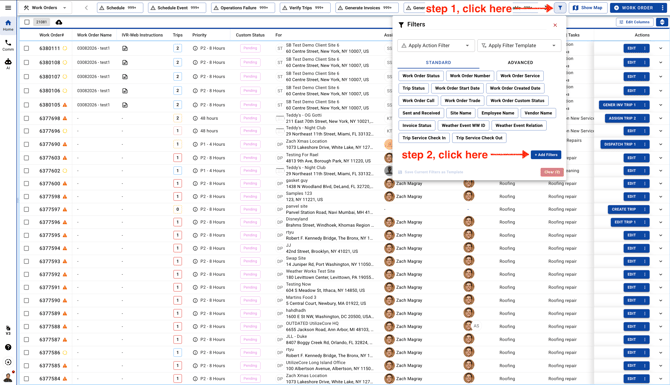The image size is (670, 385).
Task: Select the Work Order Status filter chip
Action: (420, 76)
